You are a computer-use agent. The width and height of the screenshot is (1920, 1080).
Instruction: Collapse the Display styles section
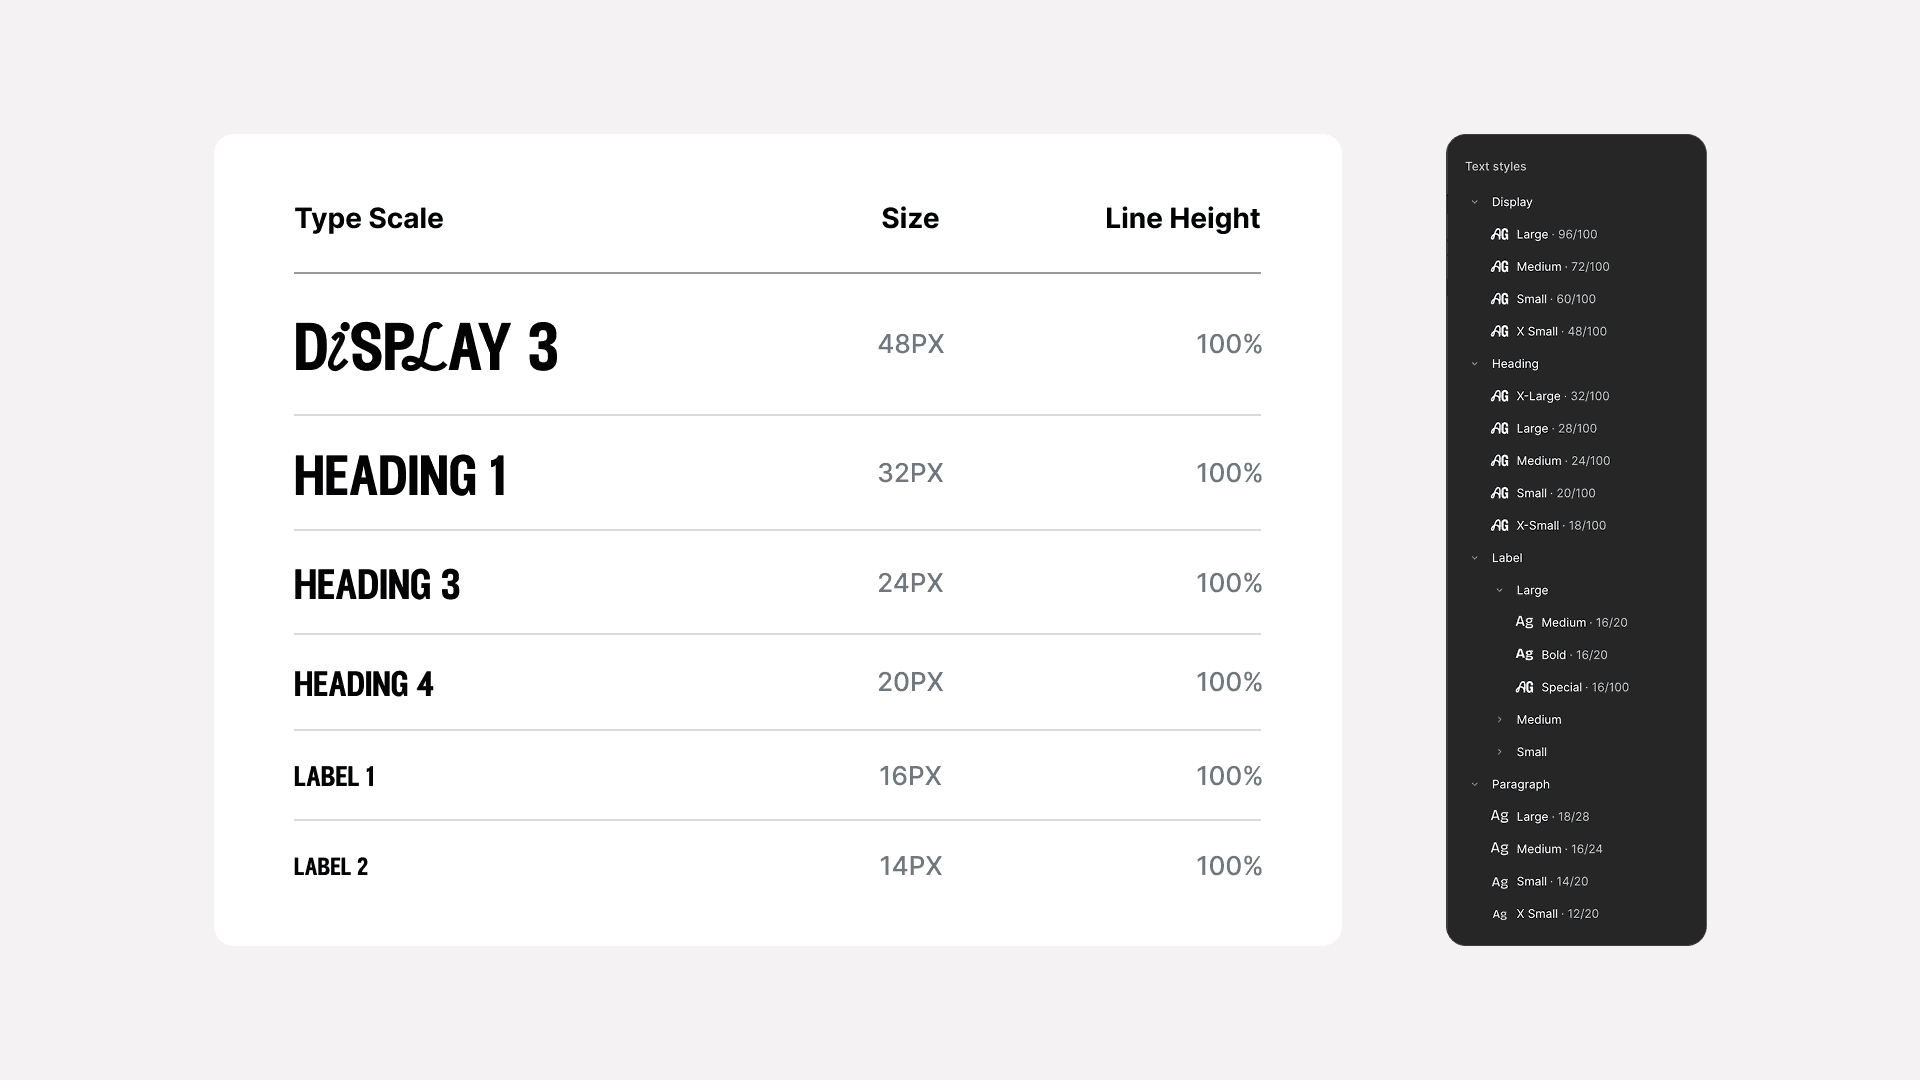point(1474,201)
